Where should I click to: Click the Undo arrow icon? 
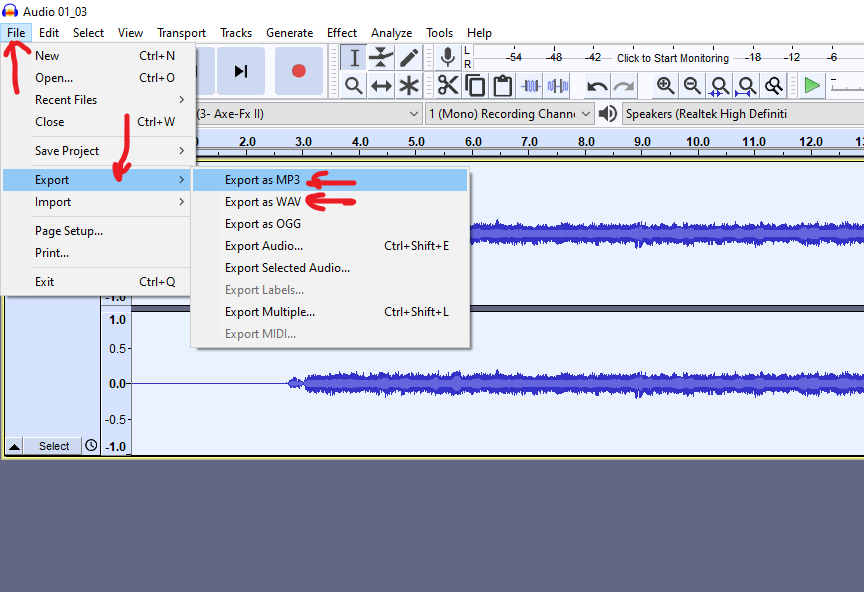tap(597, 86)
